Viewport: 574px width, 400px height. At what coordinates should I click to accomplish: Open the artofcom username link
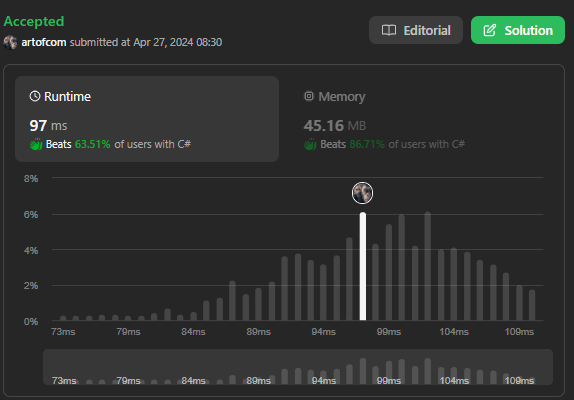tap(44, 42)
